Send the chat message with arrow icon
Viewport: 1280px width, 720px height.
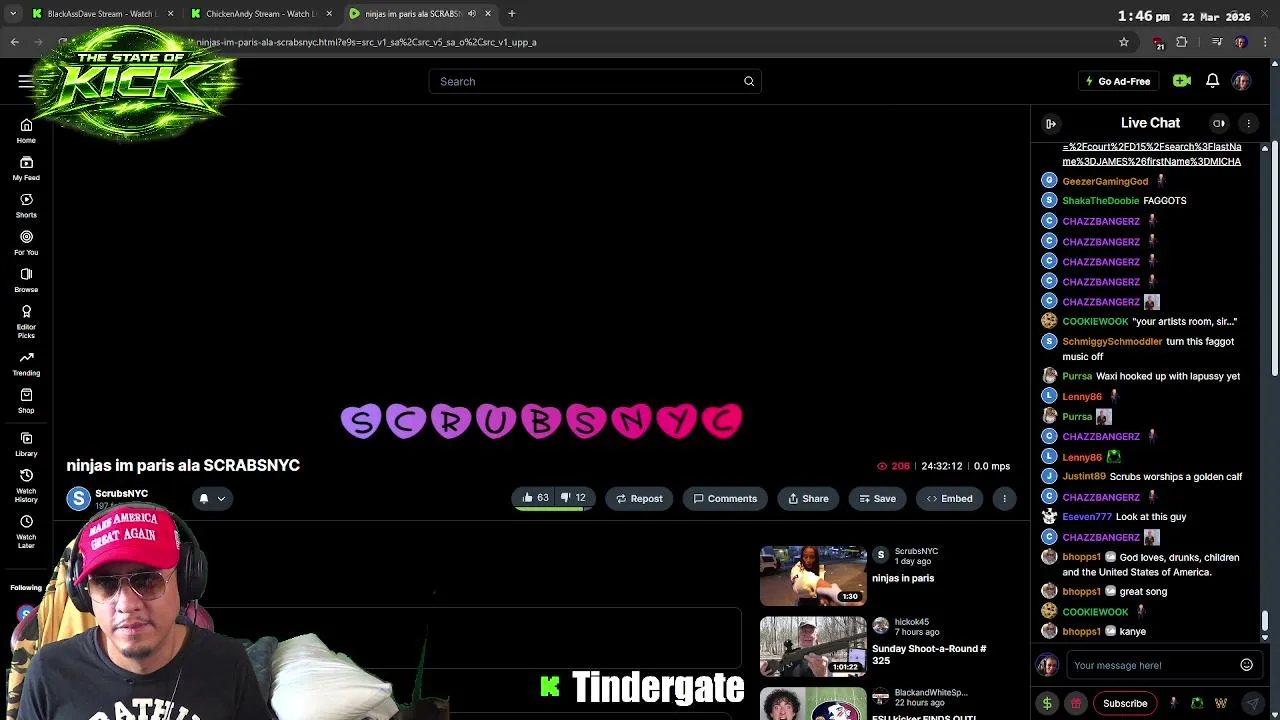tap(1252, 703)
